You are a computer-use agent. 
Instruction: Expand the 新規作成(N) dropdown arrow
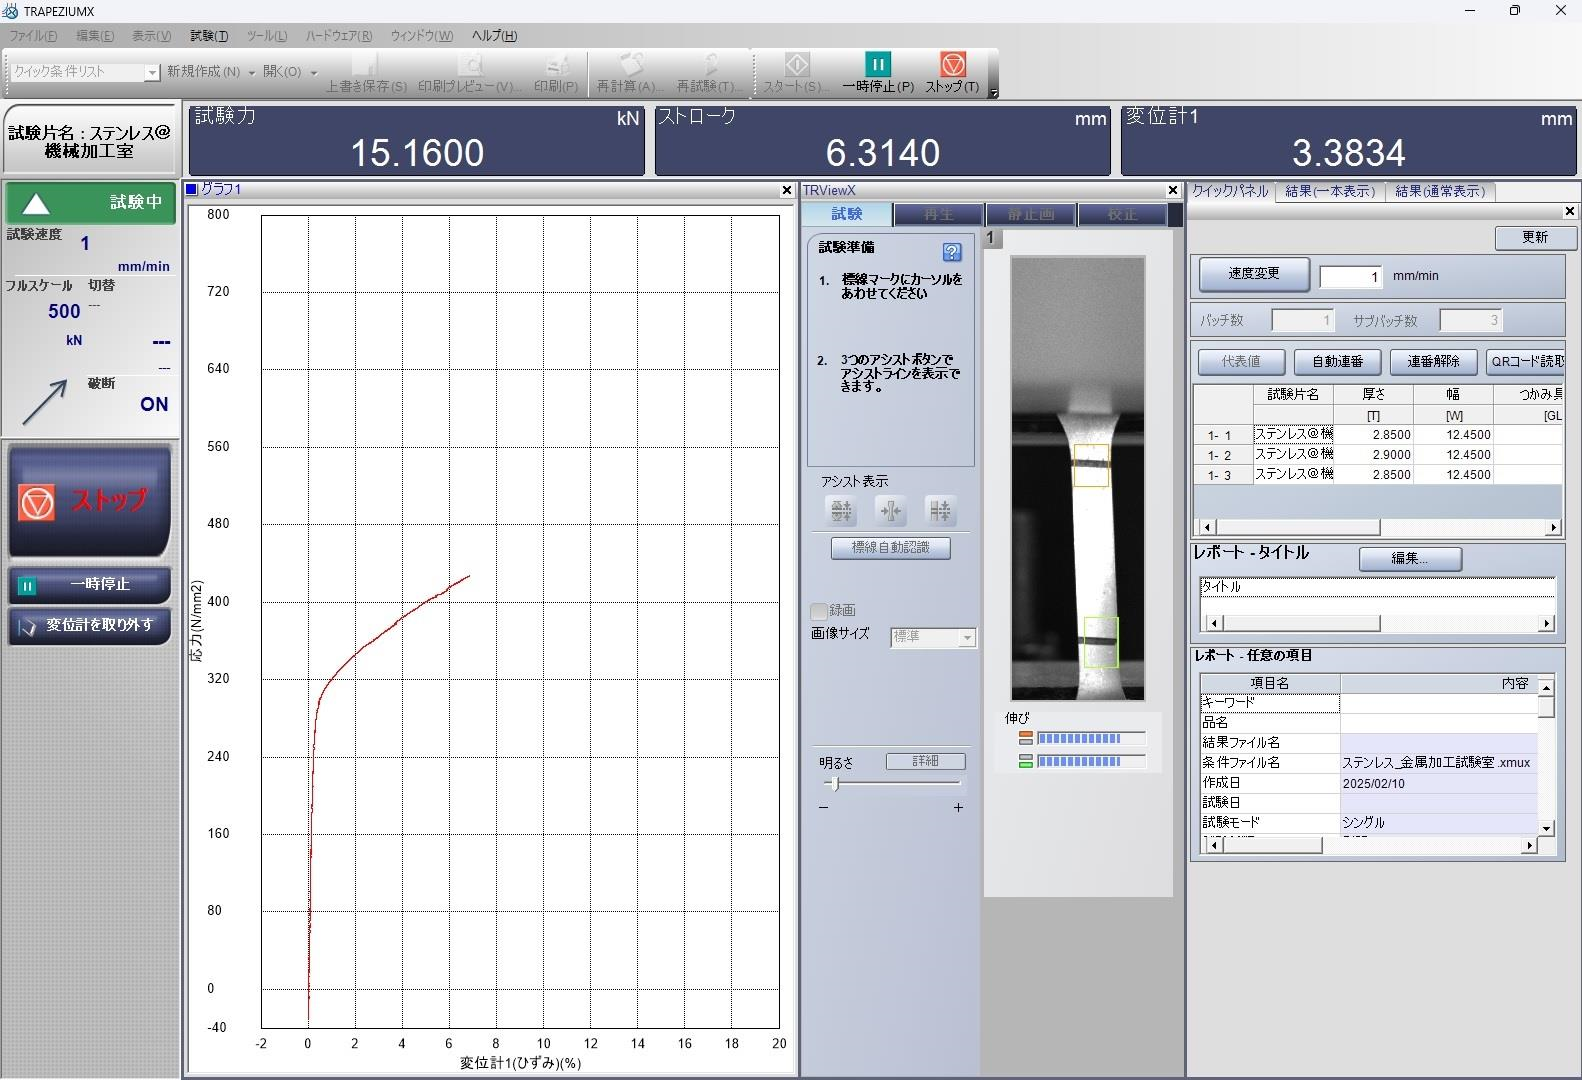pos(252,73)
